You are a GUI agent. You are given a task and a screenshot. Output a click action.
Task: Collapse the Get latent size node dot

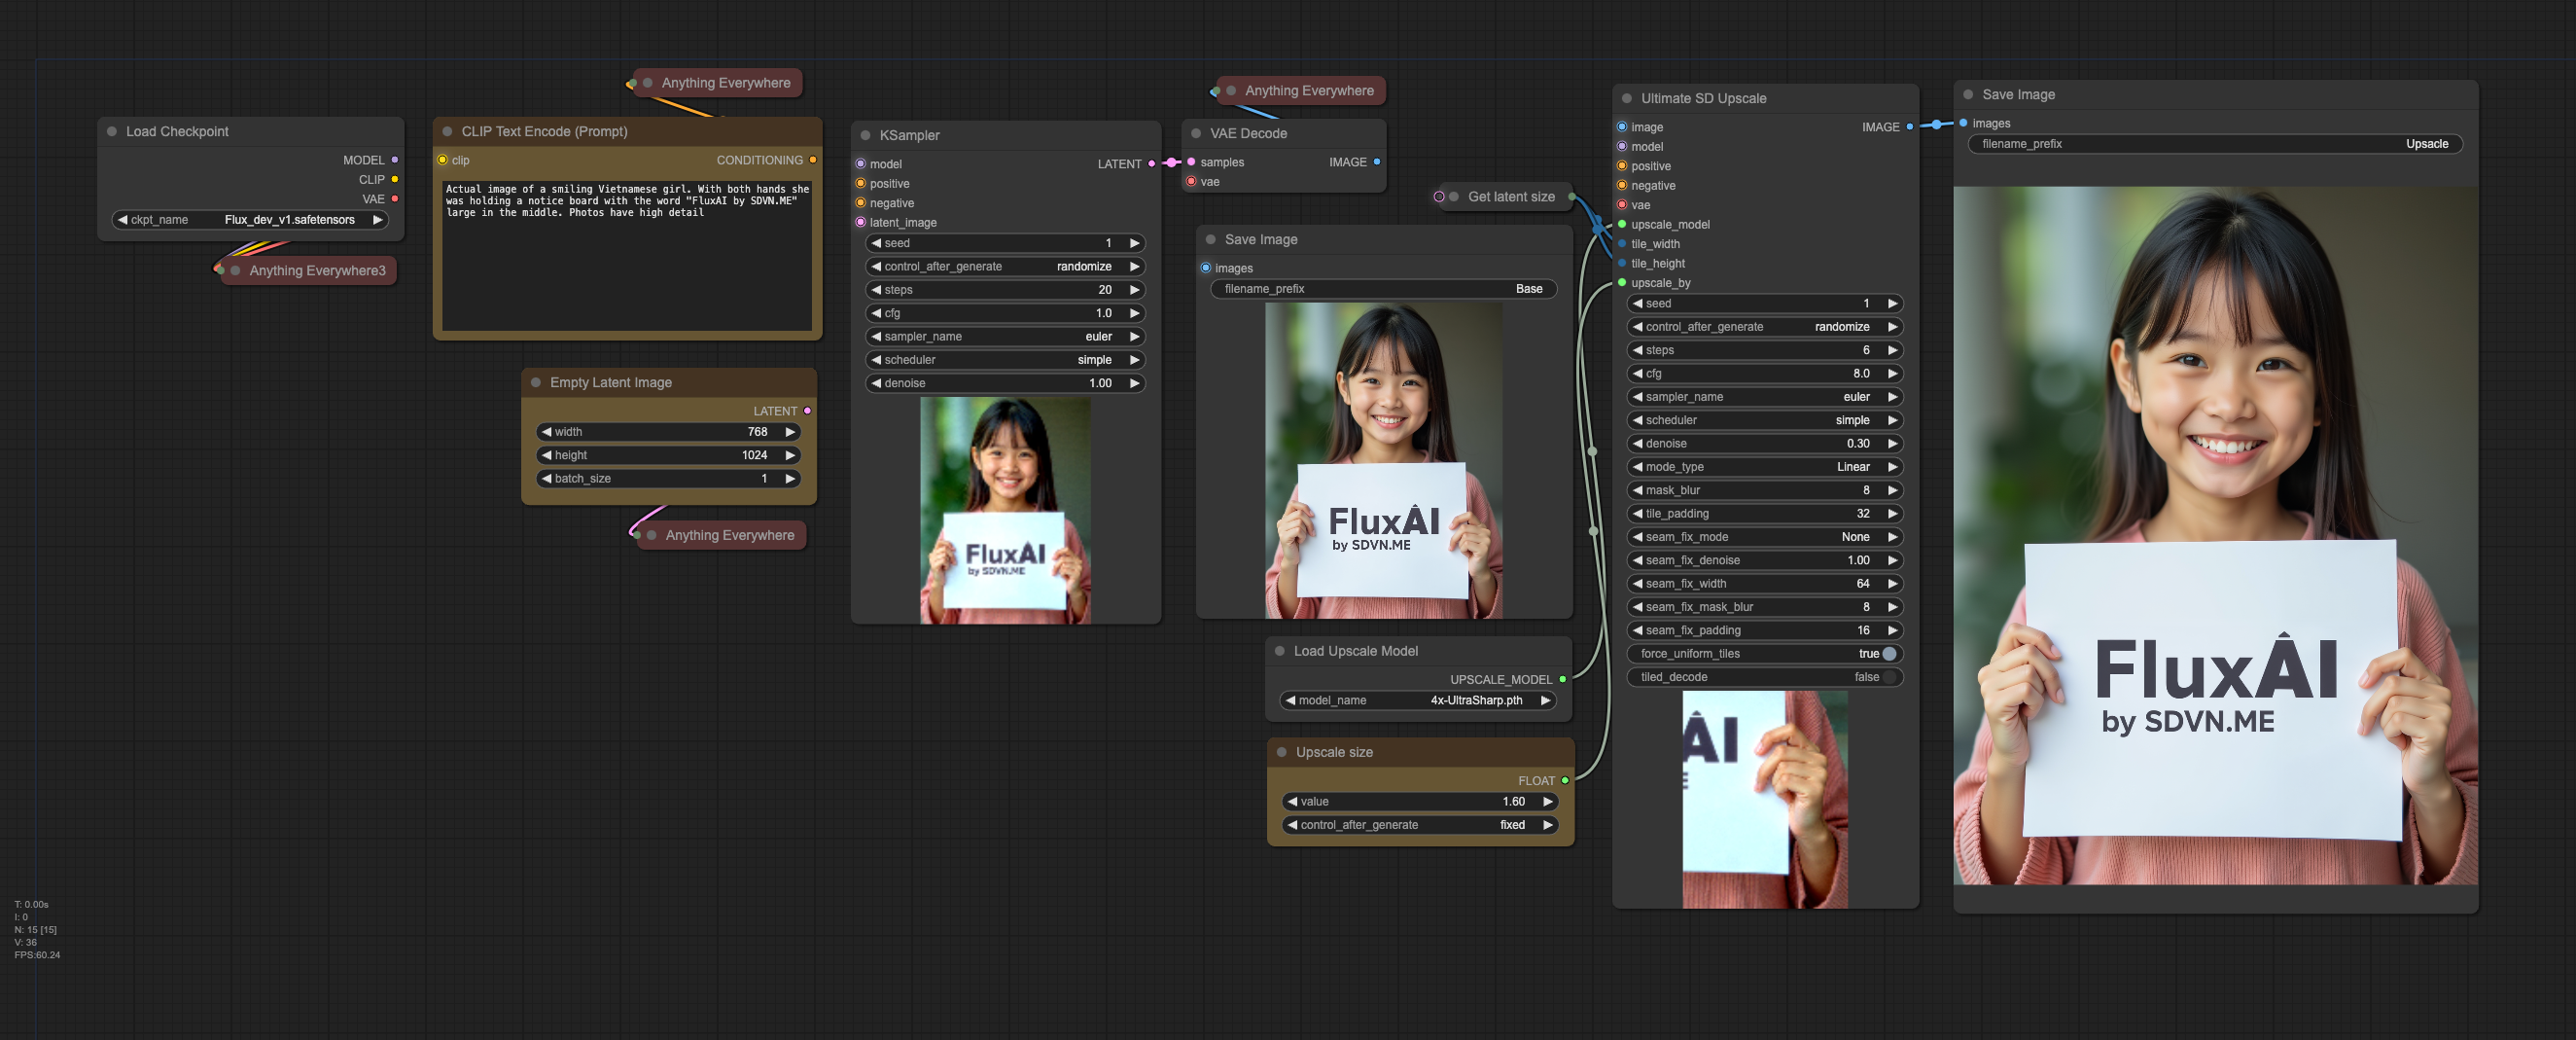coord(1453,197)
